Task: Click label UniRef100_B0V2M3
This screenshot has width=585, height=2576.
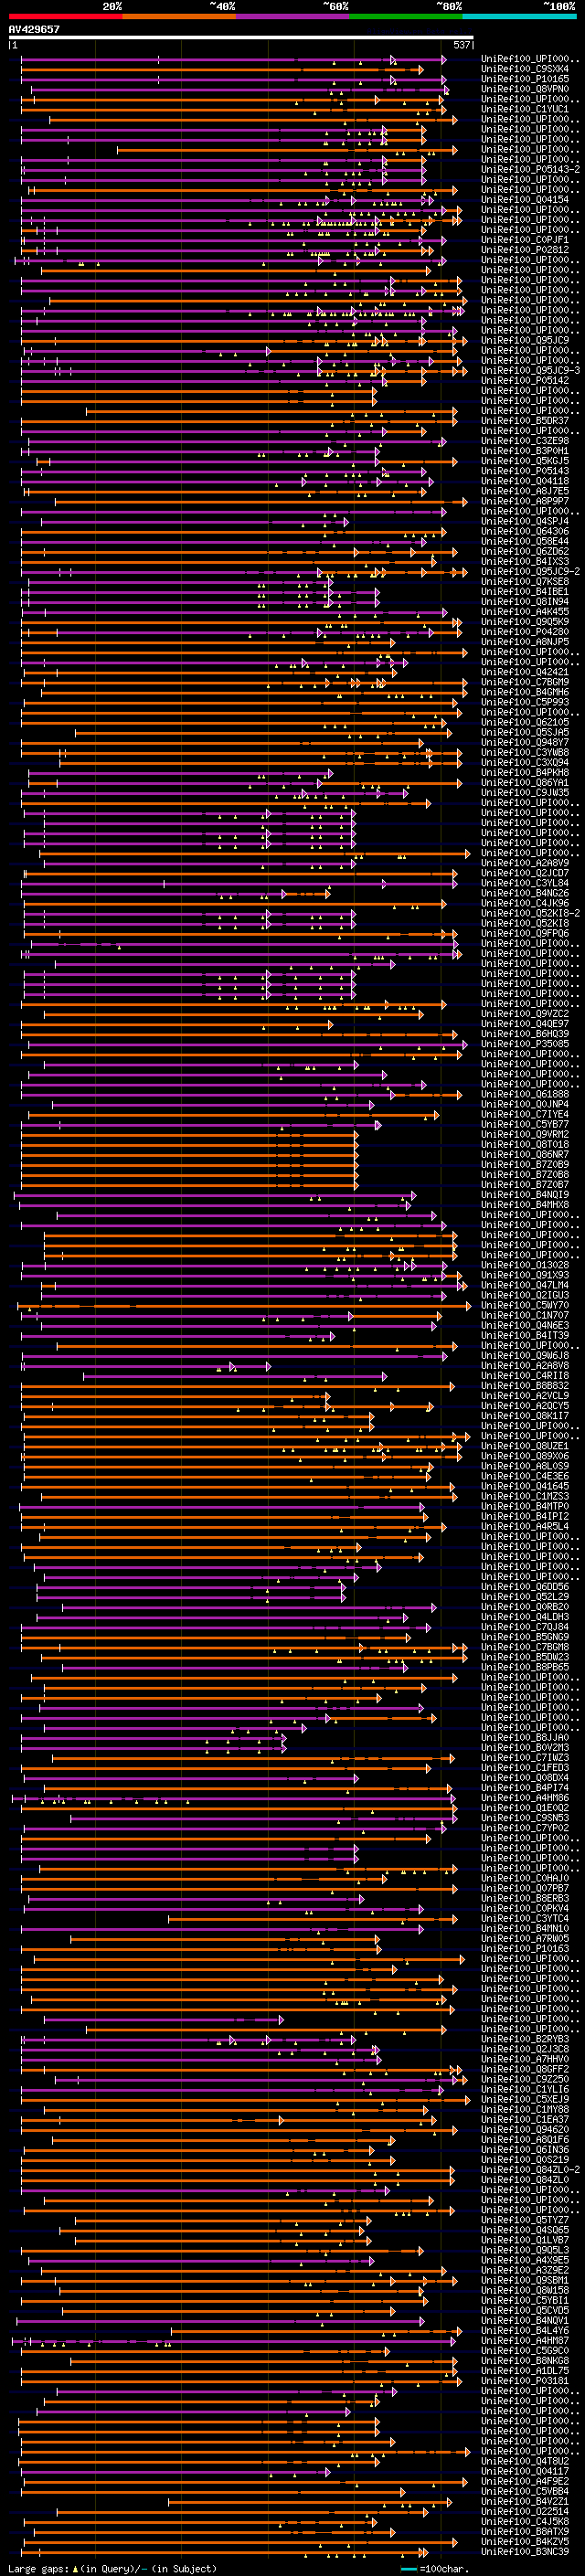Action: tap(525, 1747)
